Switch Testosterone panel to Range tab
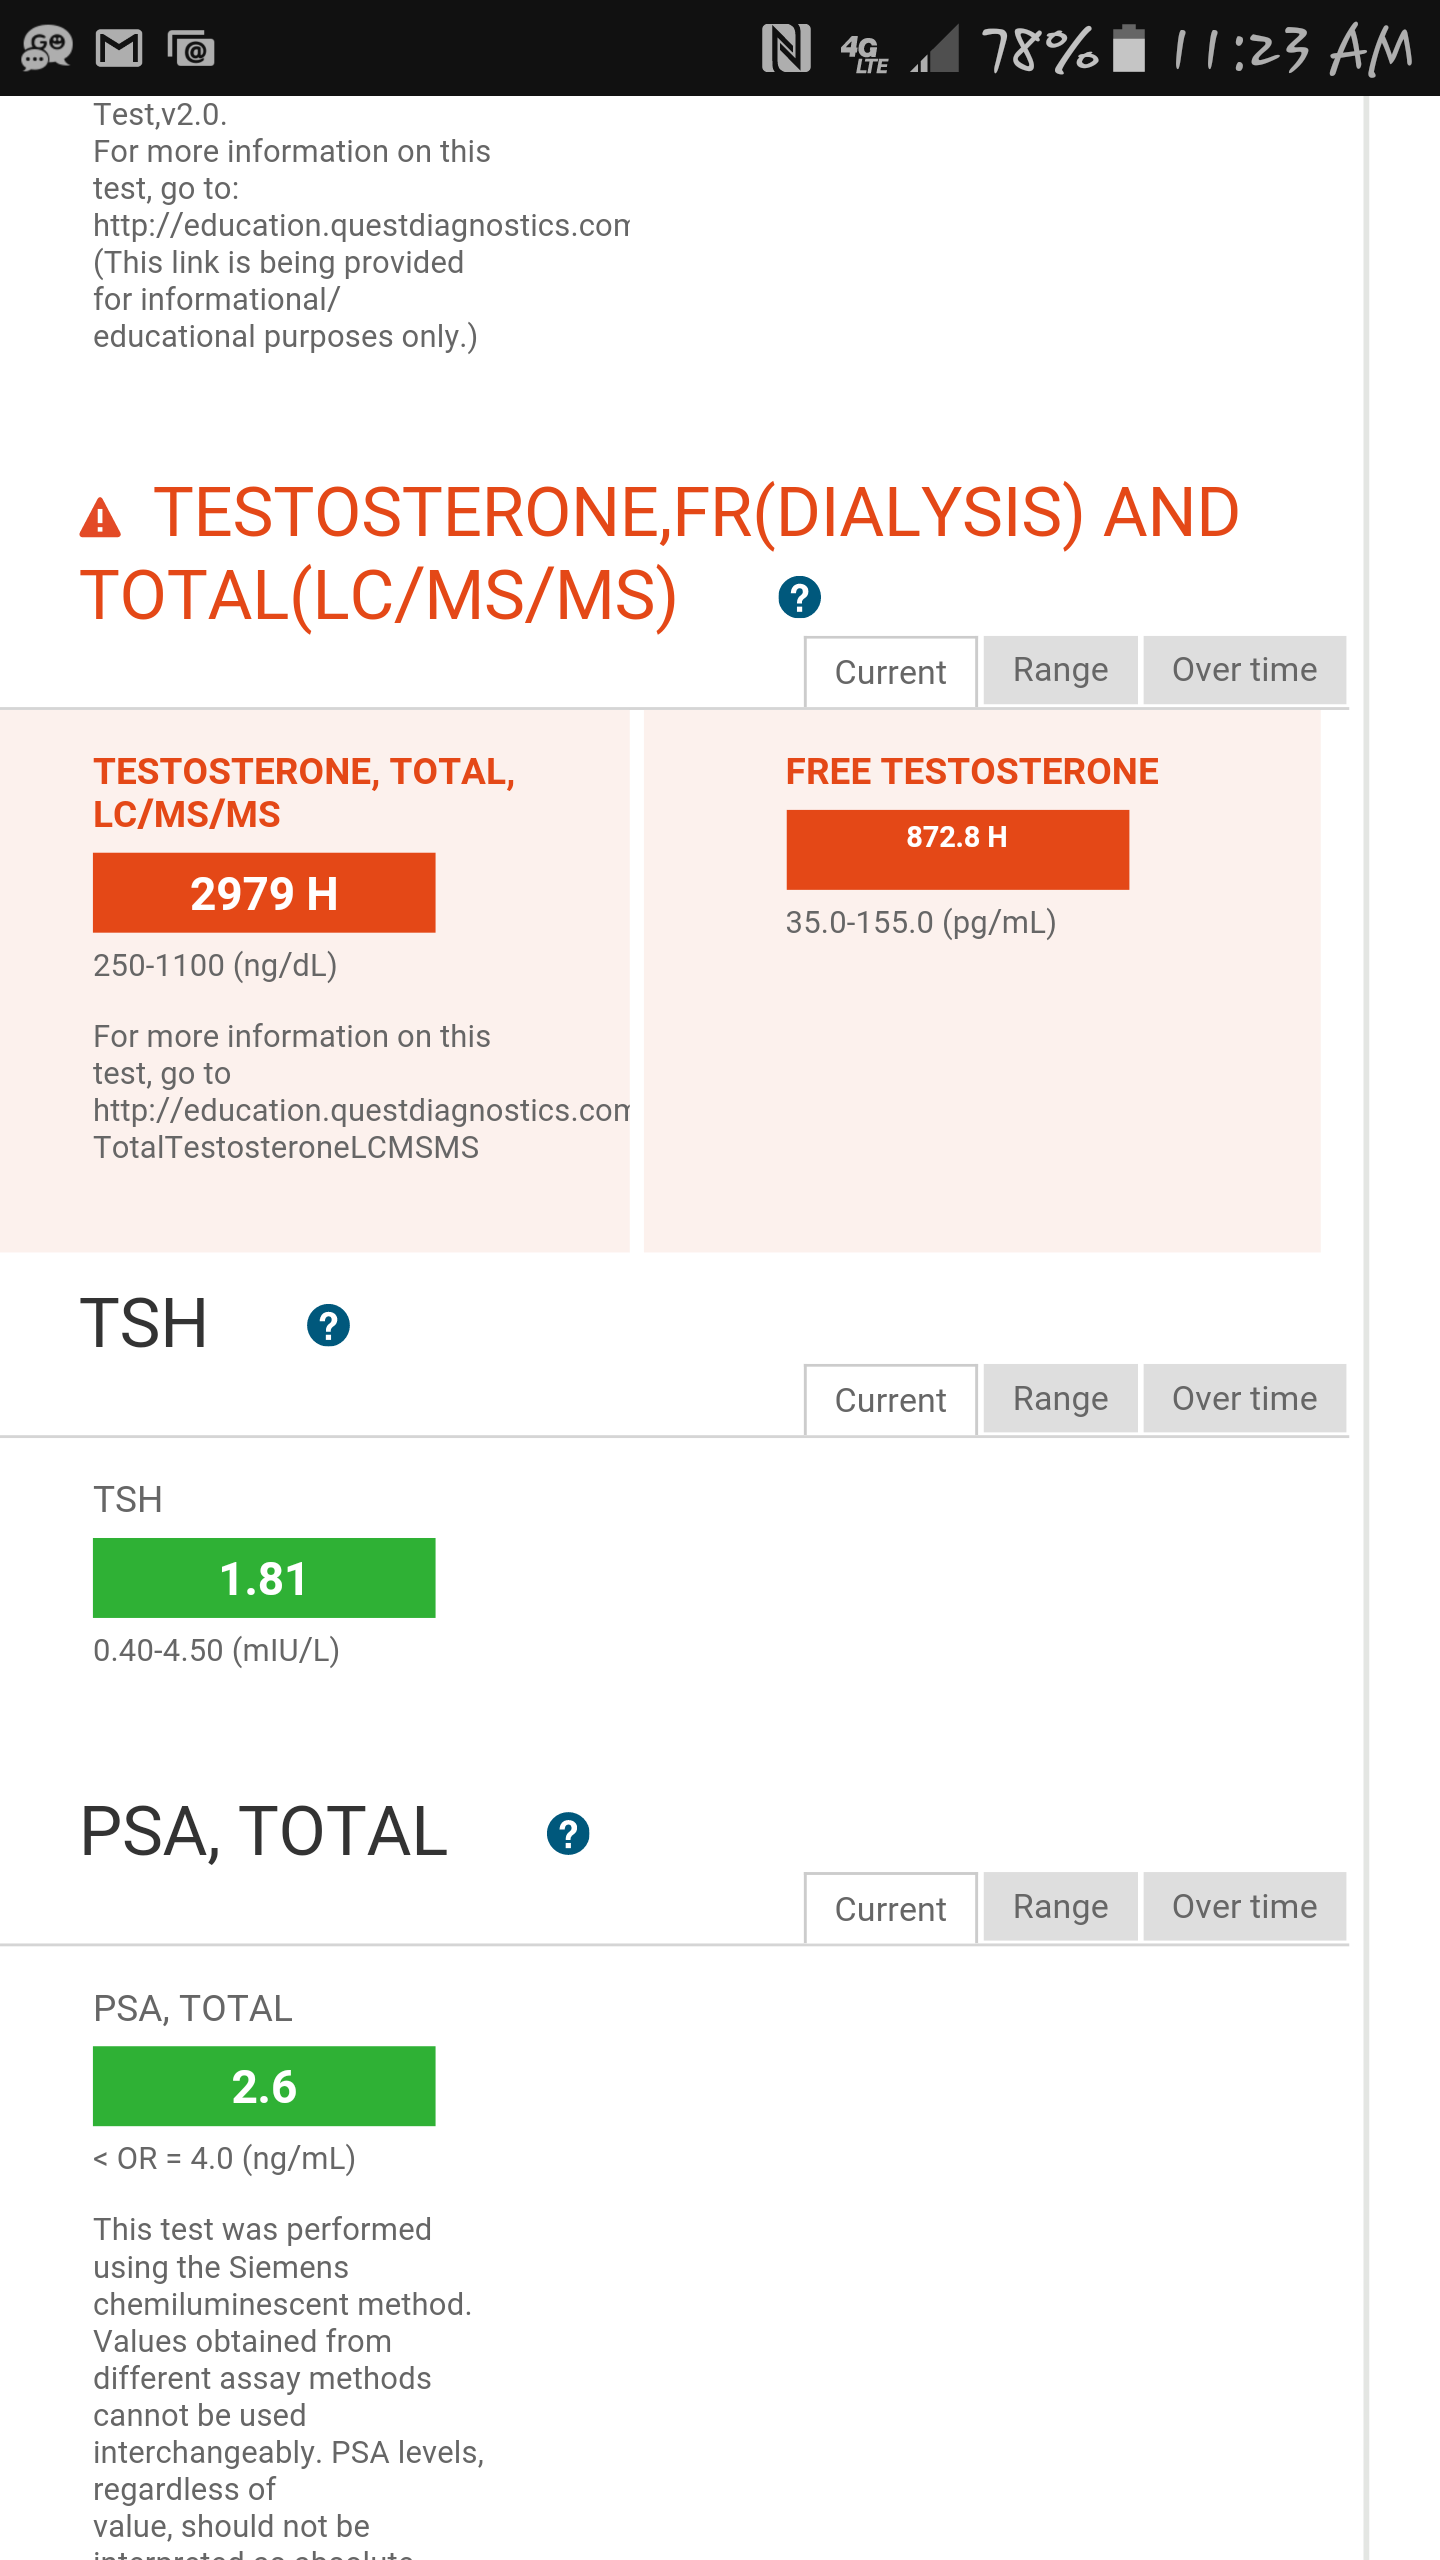The height and width of the screenshot is (2560, 1440). tap(1060, 670)
